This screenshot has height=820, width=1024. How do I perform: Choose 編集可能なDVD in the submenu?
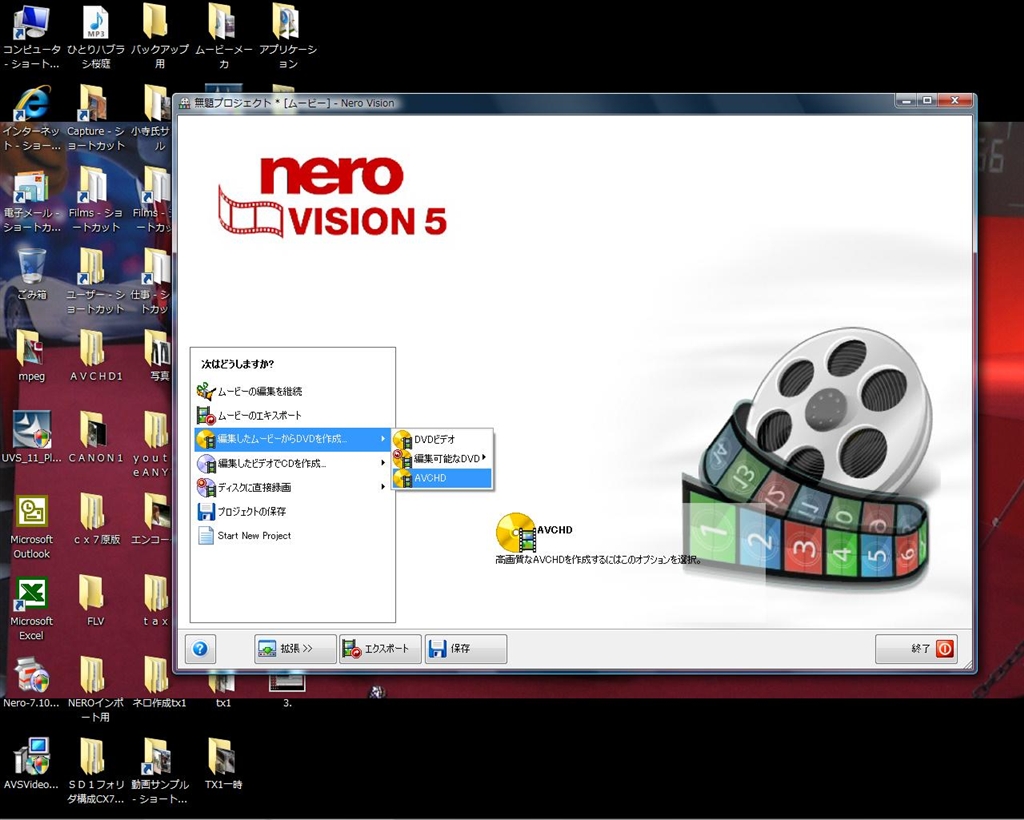[x=442, y=459]
